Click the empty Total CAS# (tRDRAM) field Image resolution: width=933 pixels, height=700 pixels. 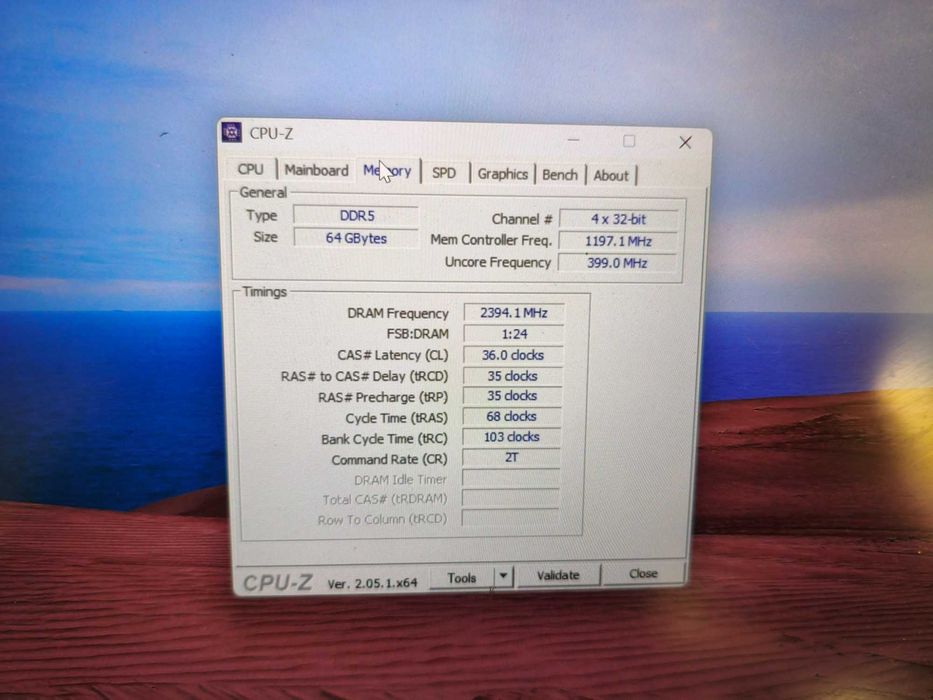pyautogui.click(x=511, y=498)
